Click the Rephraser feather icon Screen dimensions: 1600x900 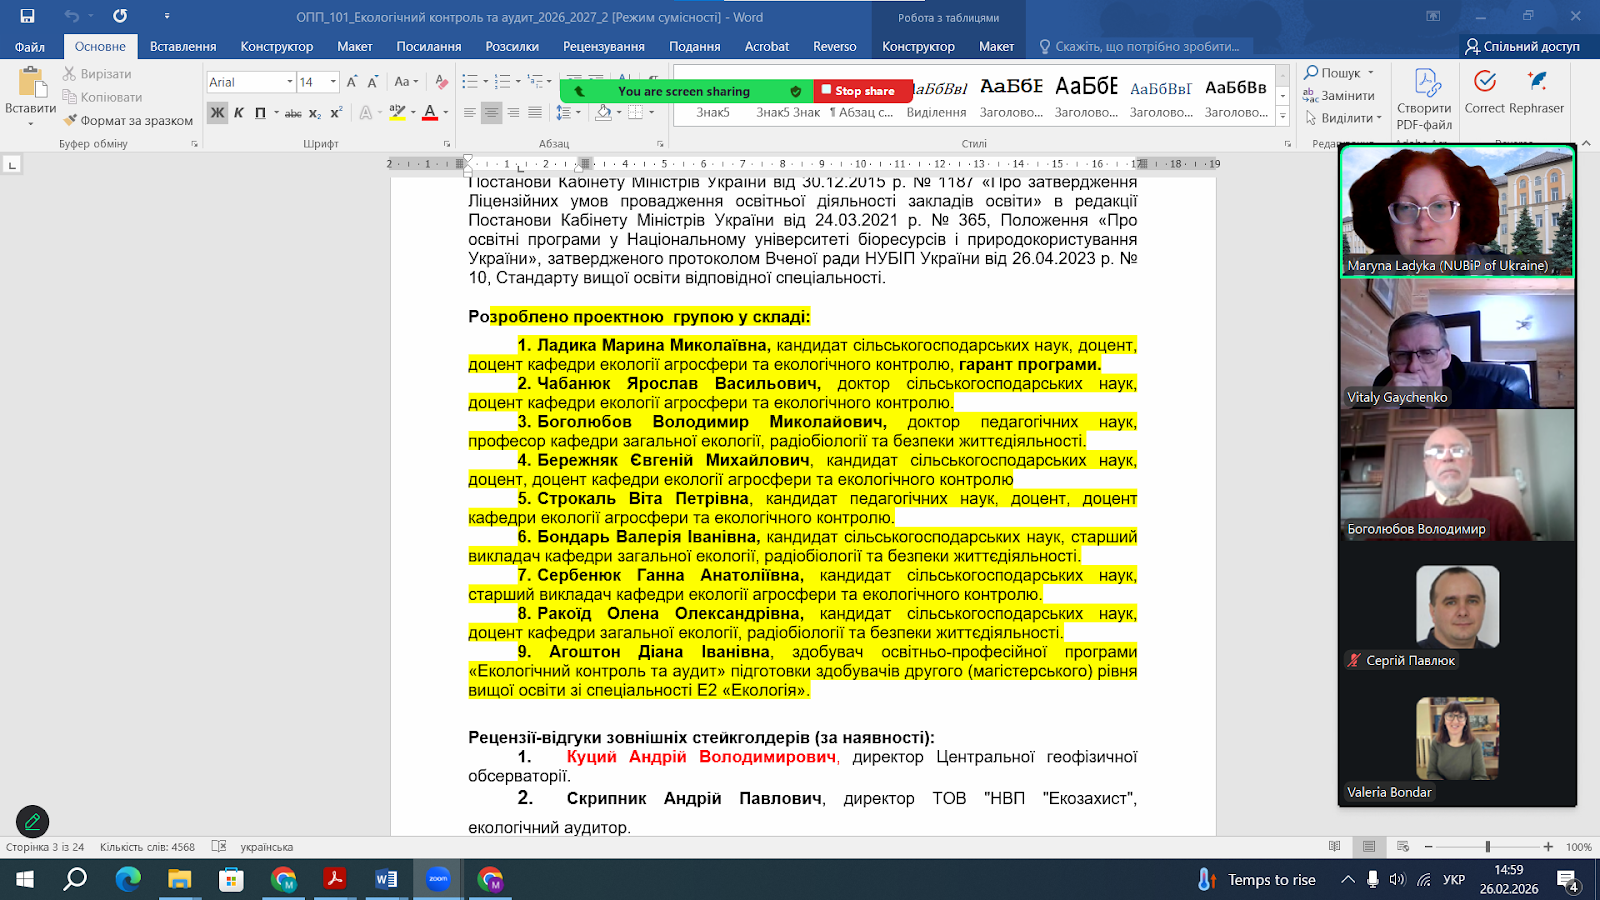click(1537, 82)
